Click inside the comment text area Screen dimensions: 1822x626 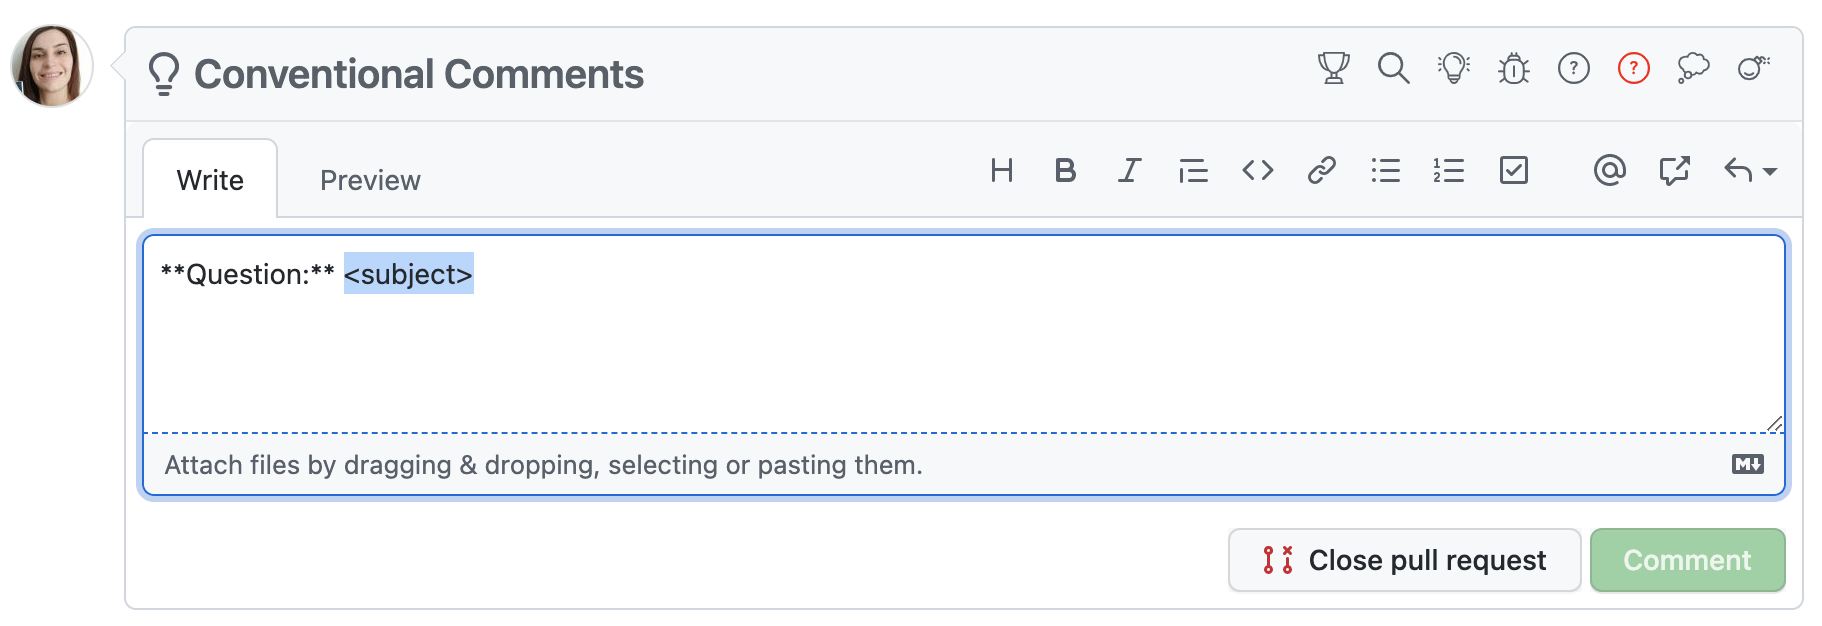(x=960, y=350)
